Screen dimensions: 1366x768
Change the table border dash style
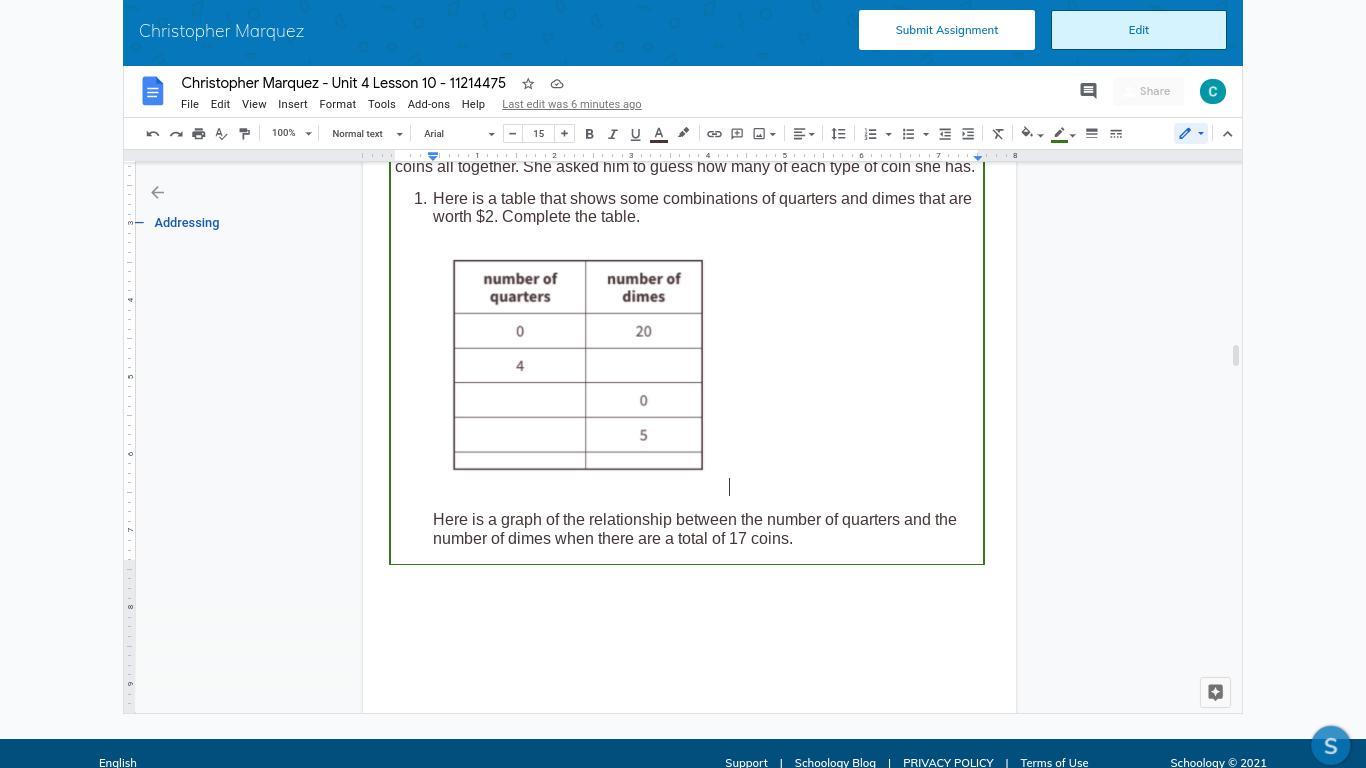1116,134
